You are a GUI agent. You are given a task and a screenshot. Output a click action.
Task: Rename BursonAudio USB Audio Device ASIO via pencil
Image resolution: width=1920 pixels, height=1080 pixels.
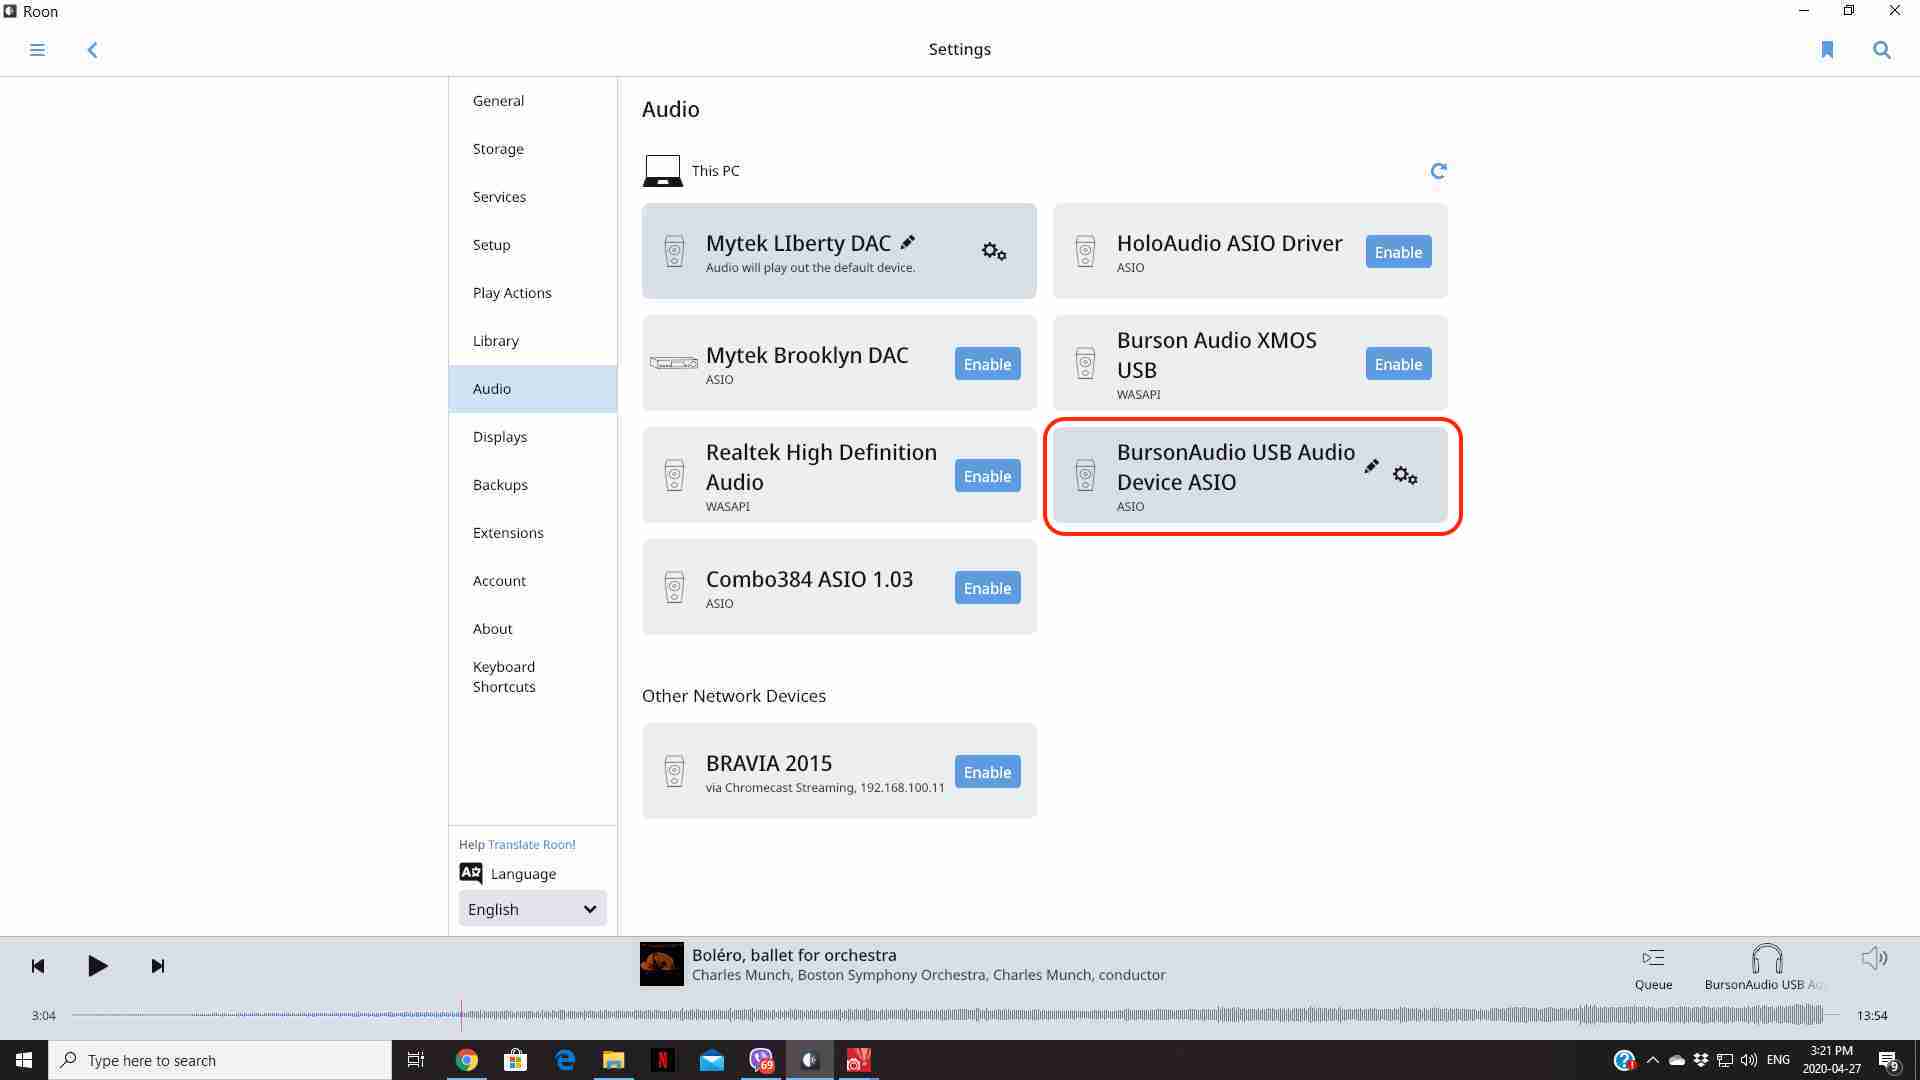point(1372,466)
